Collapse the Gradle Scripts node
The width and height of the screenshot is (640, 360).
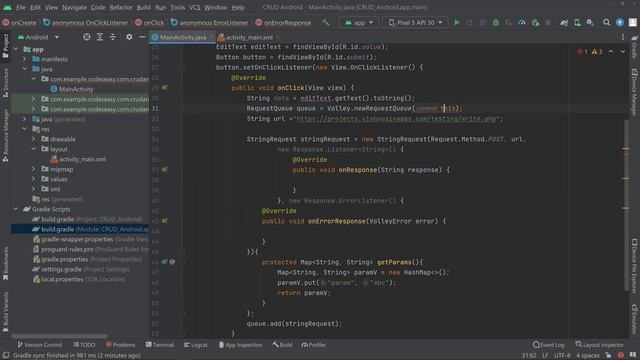[16, 209]
